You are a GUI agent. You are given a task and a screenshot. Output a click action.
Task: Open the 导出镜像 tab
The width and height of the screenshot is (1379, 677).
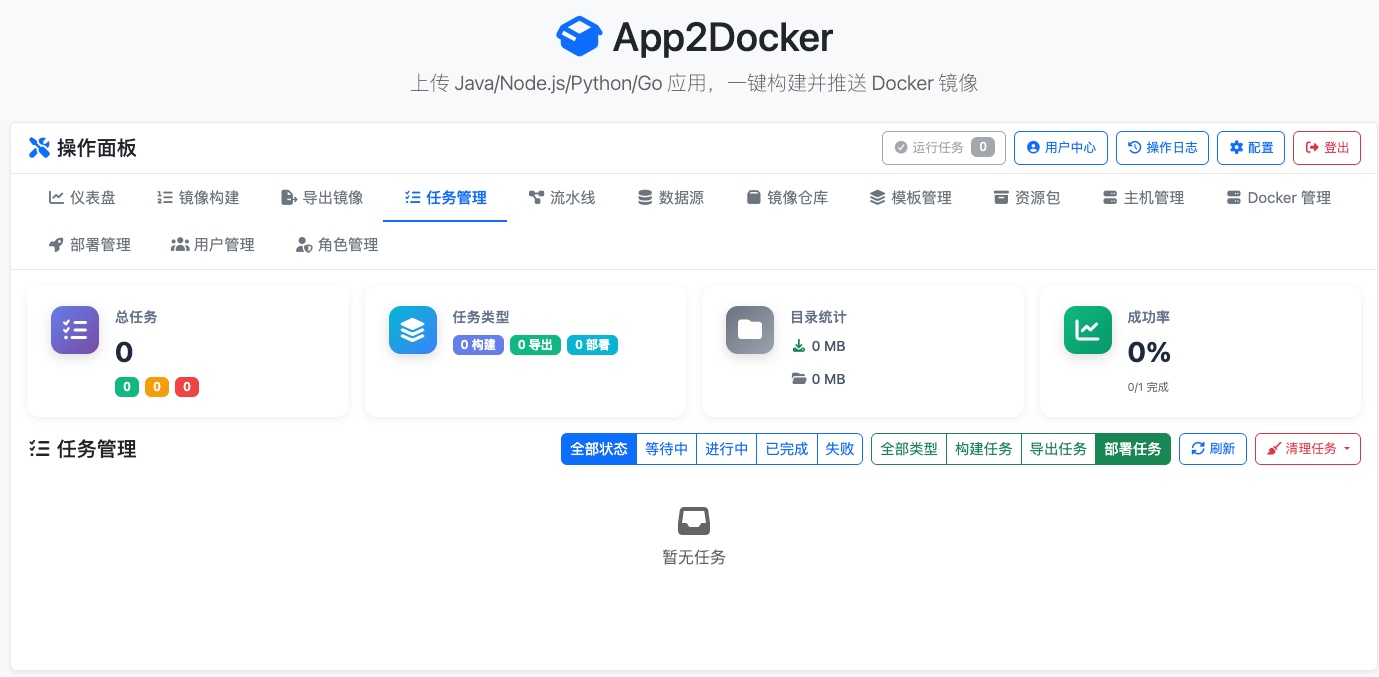click(322, 198)
